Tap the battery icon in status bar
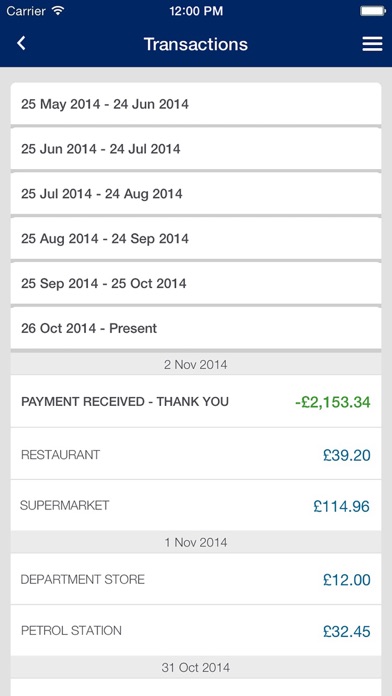Screen dimensions: 392x696 click(x=372, y=11)
